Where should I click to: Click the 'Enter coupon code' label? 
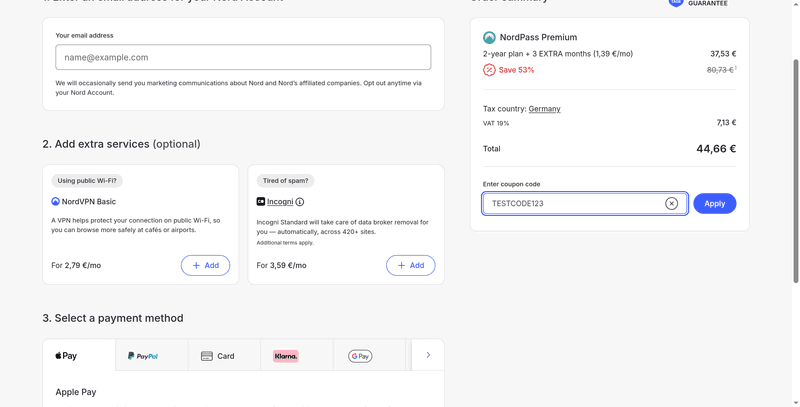[x=511, y=184]
